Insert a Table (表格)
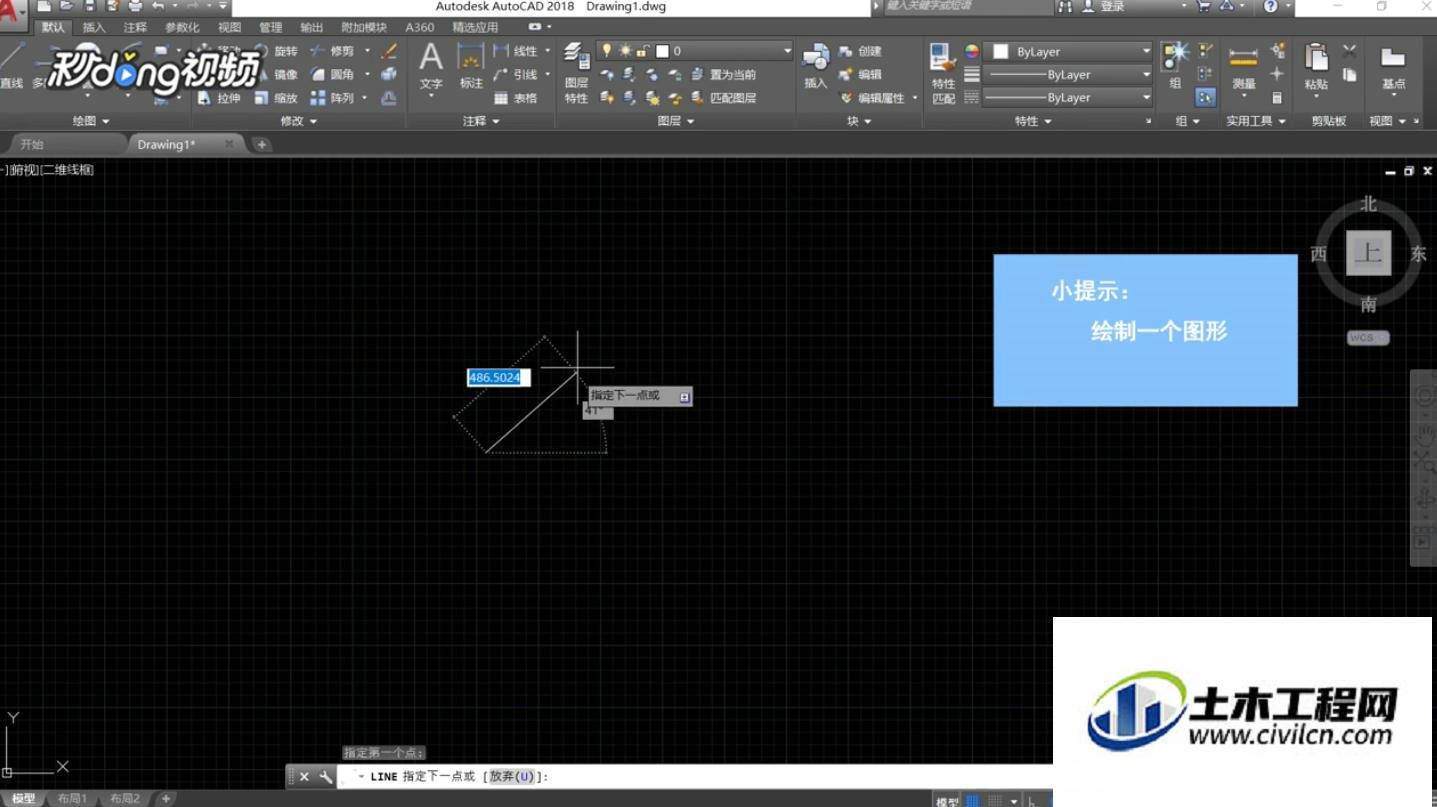Image resolution: width=1437 pixels, height=807 pixels. 516,98
